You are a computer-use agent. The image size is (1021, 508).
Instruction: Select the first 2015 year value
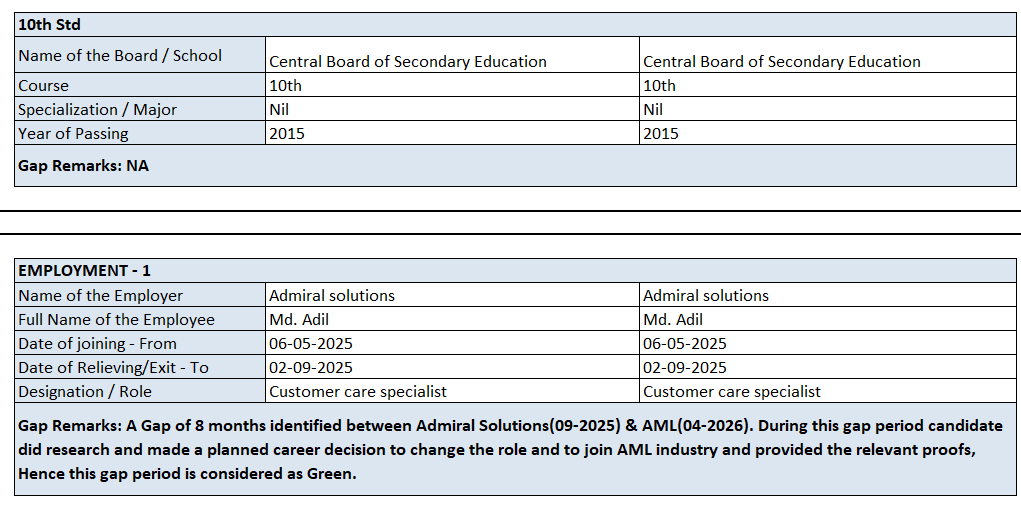(x=453, y=133)
